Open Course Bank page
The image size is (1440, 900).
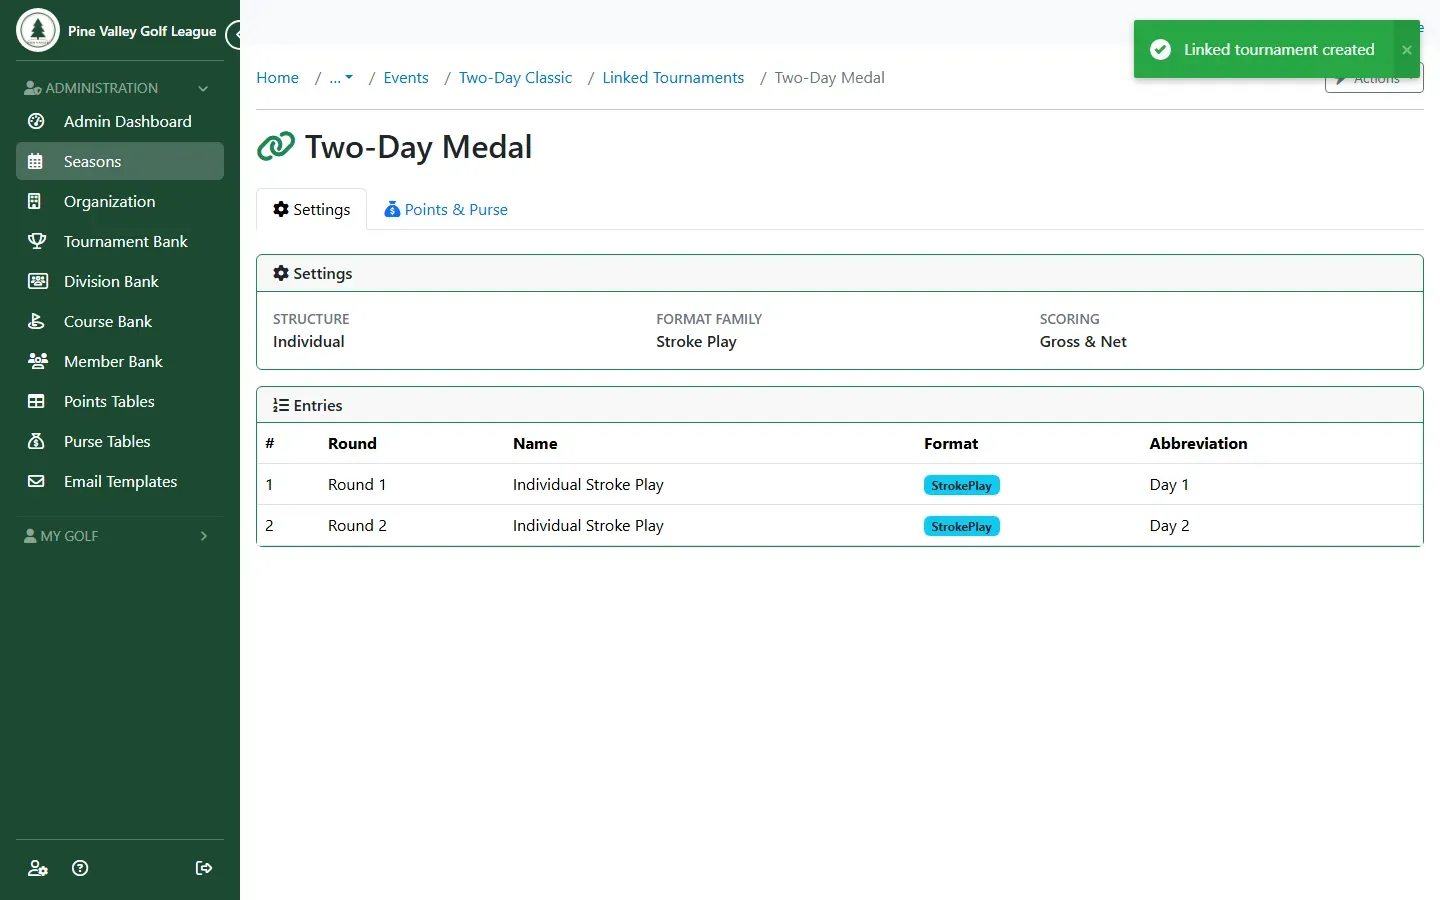120,321
